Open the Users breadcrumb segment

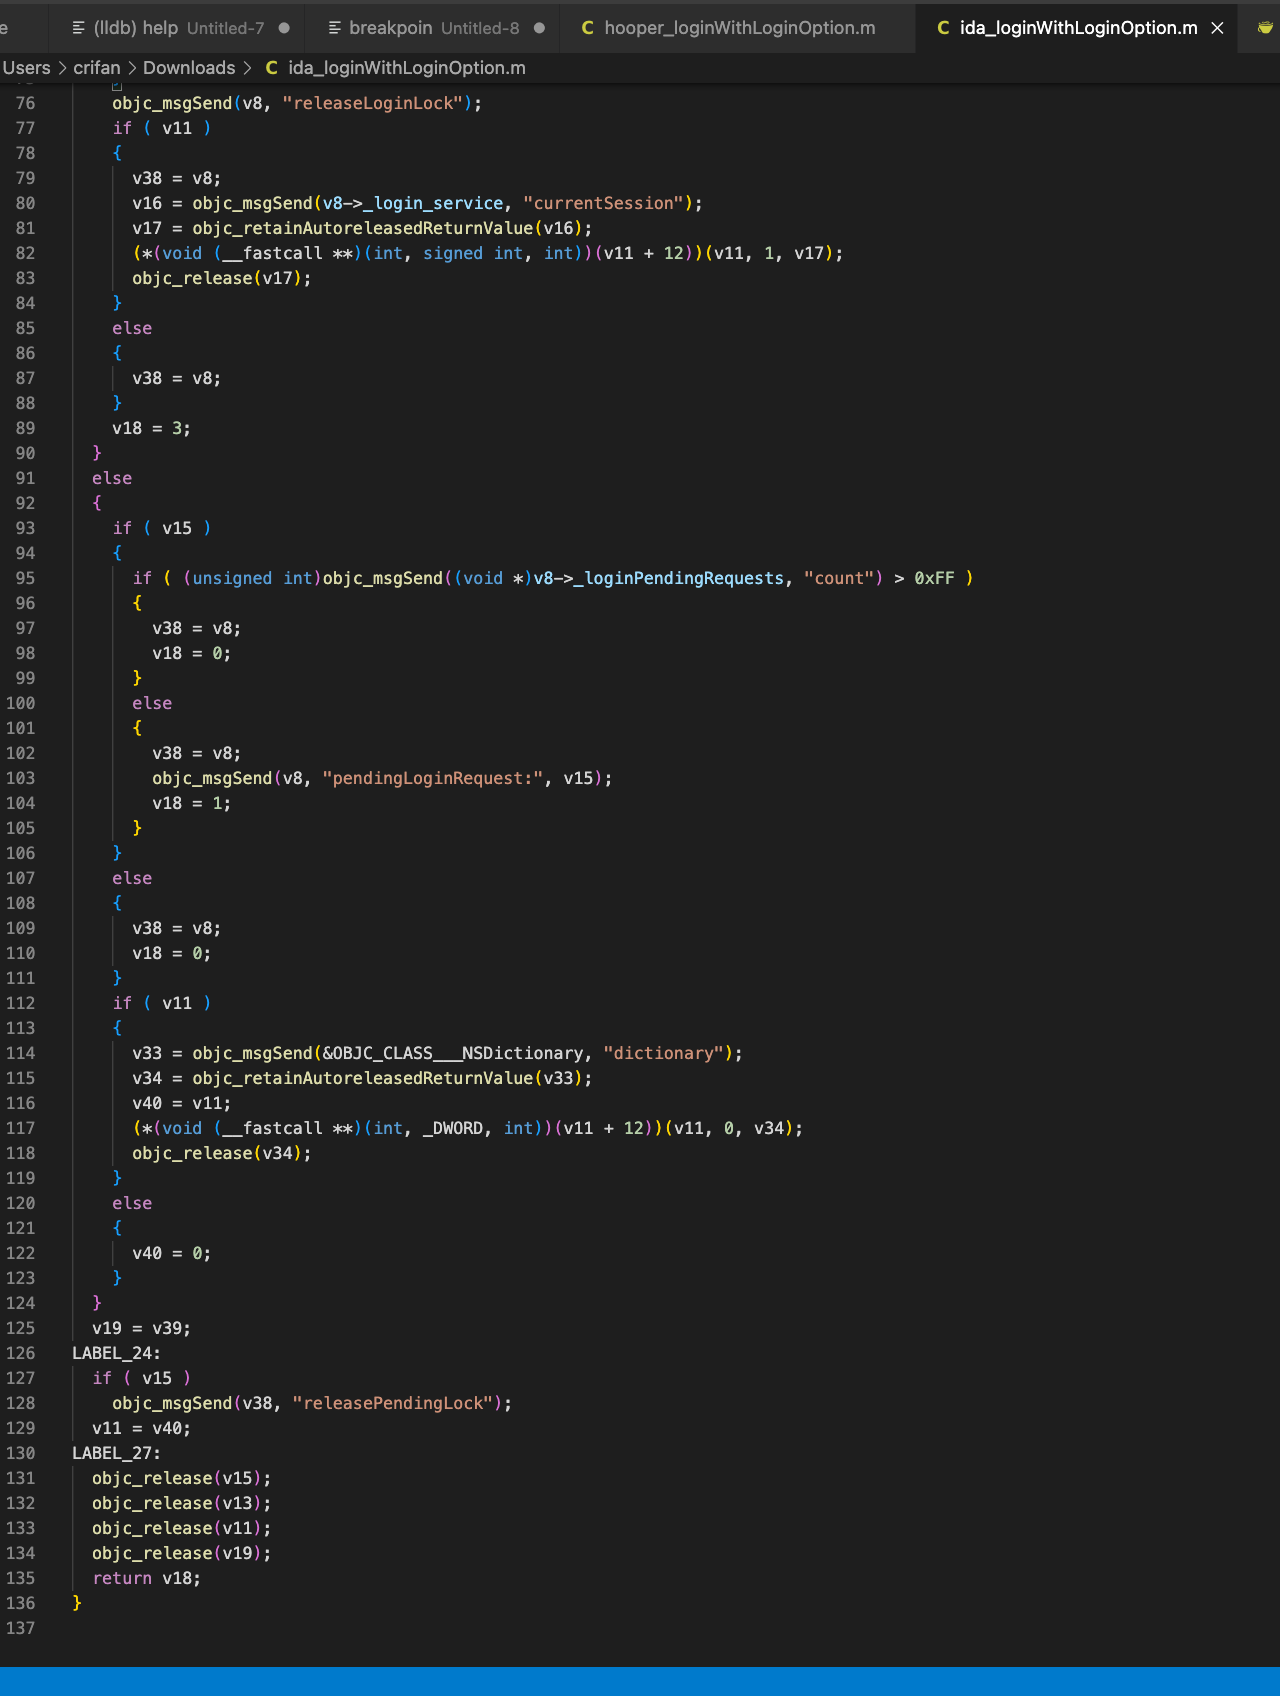tap(26, 68)
